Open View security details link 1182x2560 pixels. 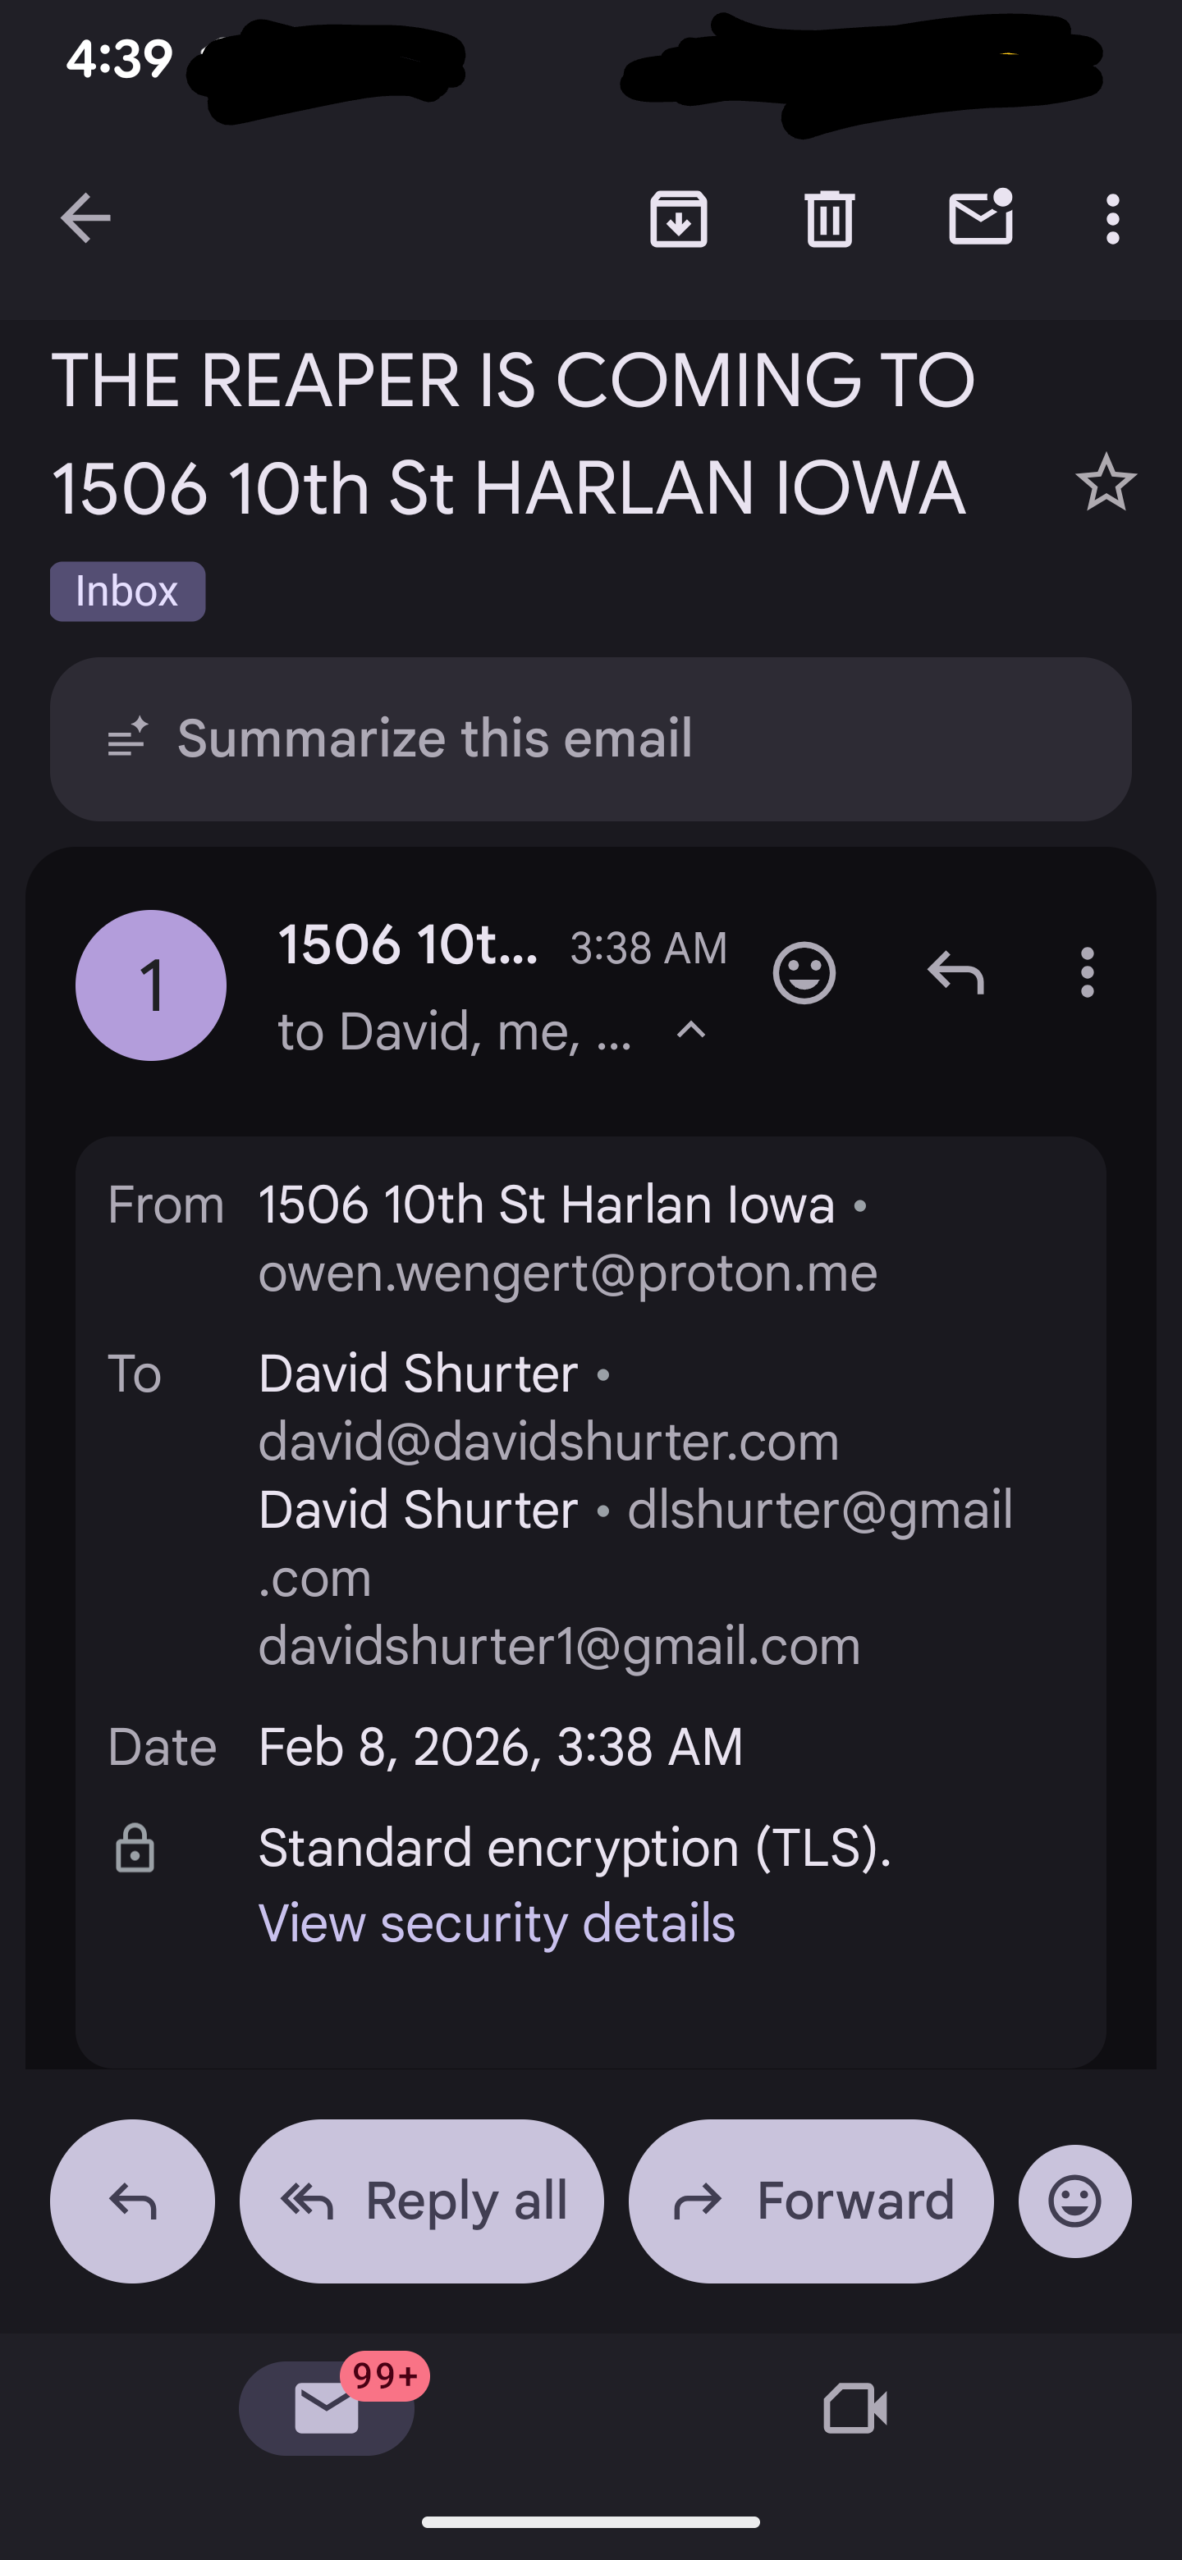click(x=496, y=1923)
